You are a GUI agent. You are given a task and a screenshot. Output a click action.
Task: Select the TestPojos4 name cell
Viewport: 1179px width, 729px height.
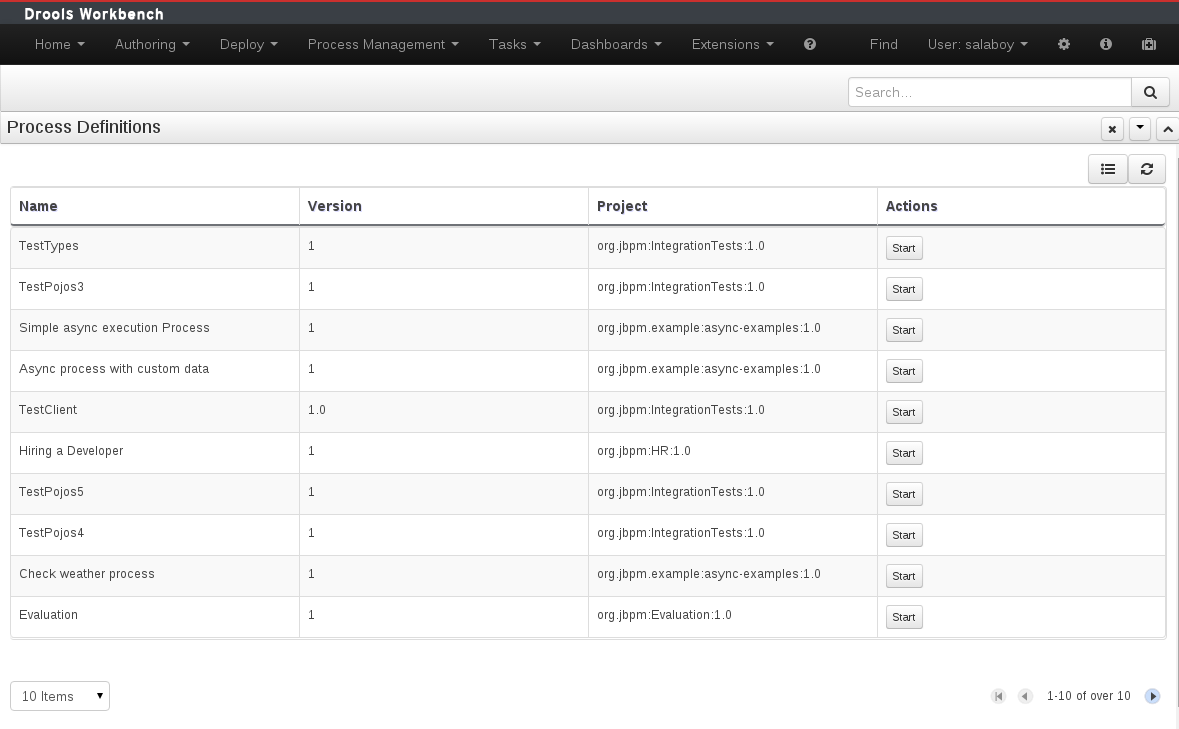coord(155,534)
